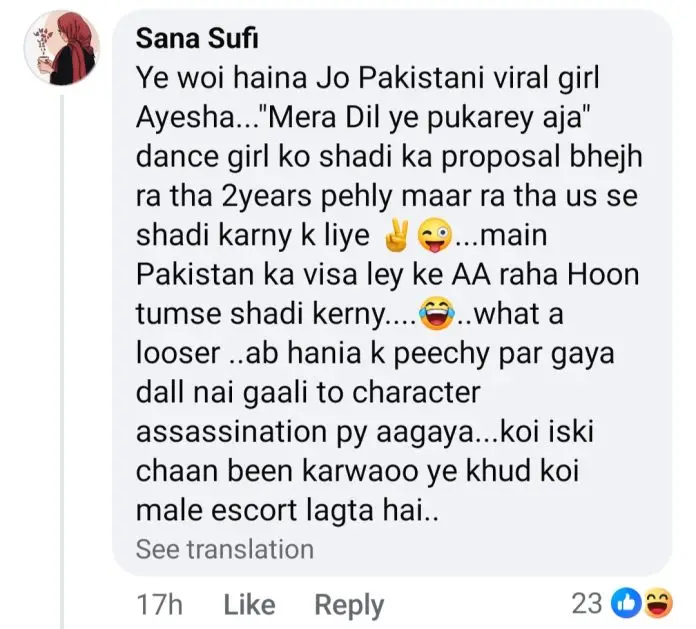Click the Haha laughing reaction icon
This screenshot has height=629, width=696.
tap(656, 603)
